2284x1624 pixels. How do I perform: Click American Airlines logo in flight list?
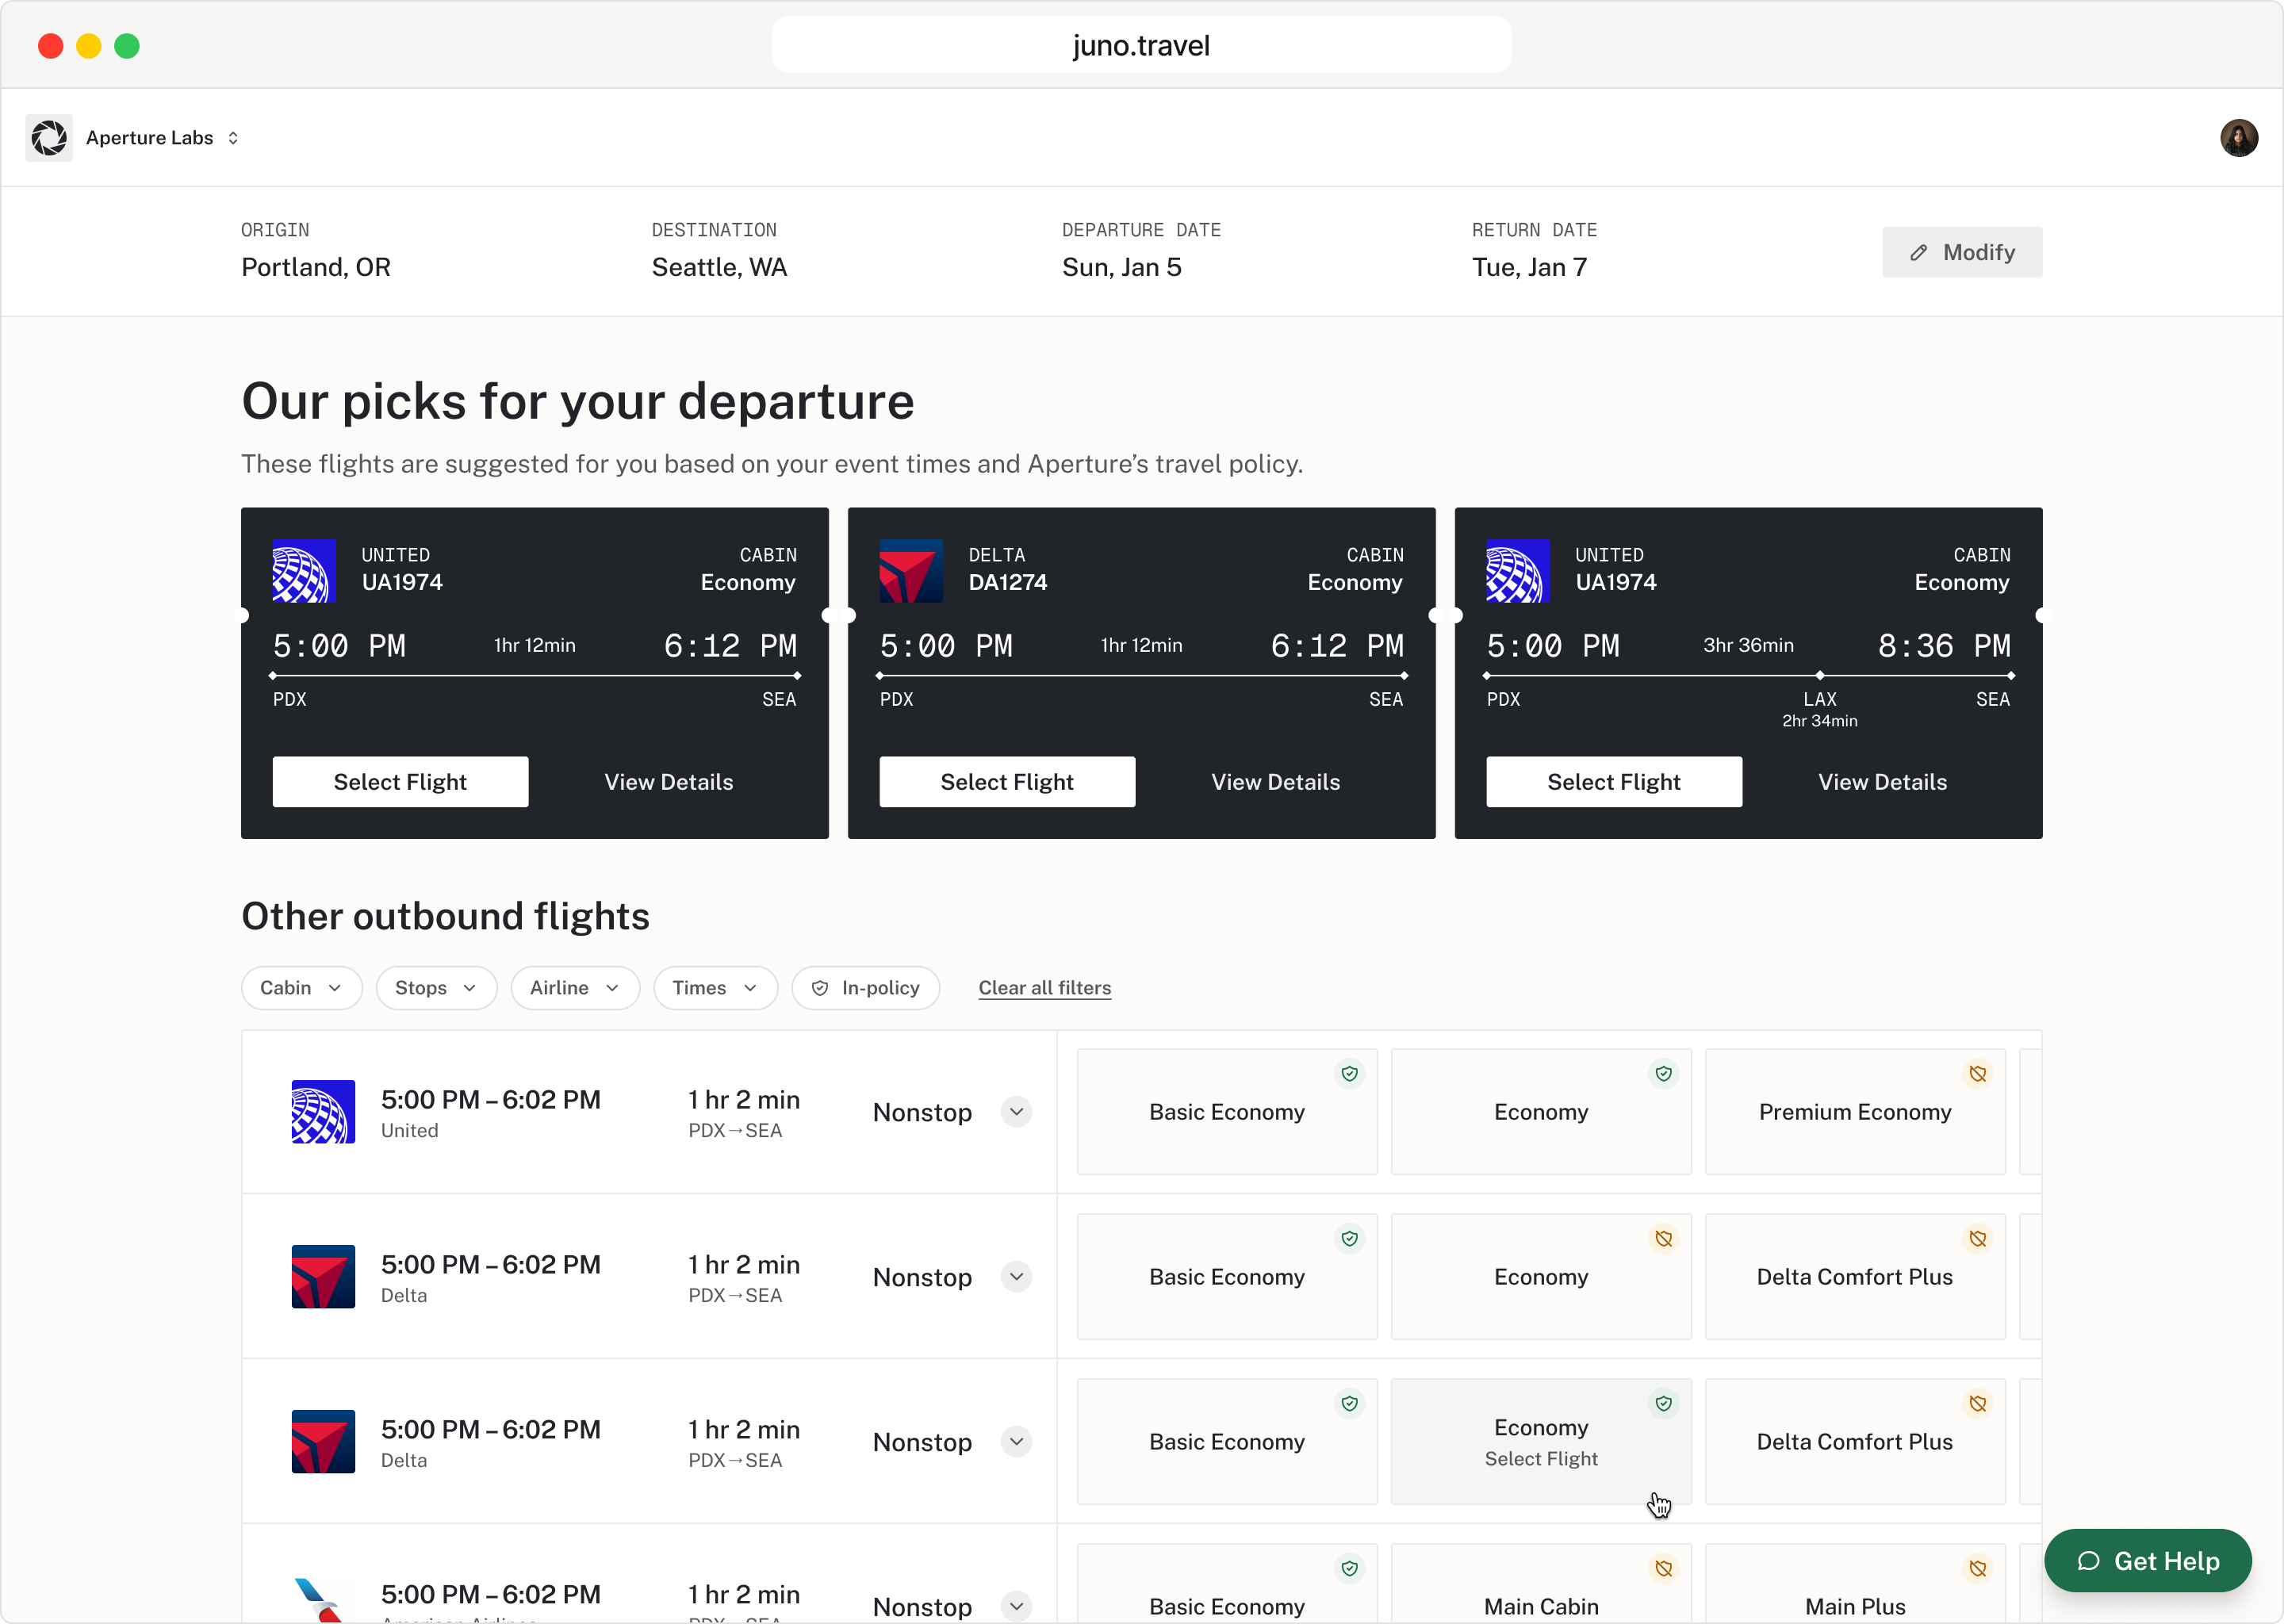point(322,1599)
